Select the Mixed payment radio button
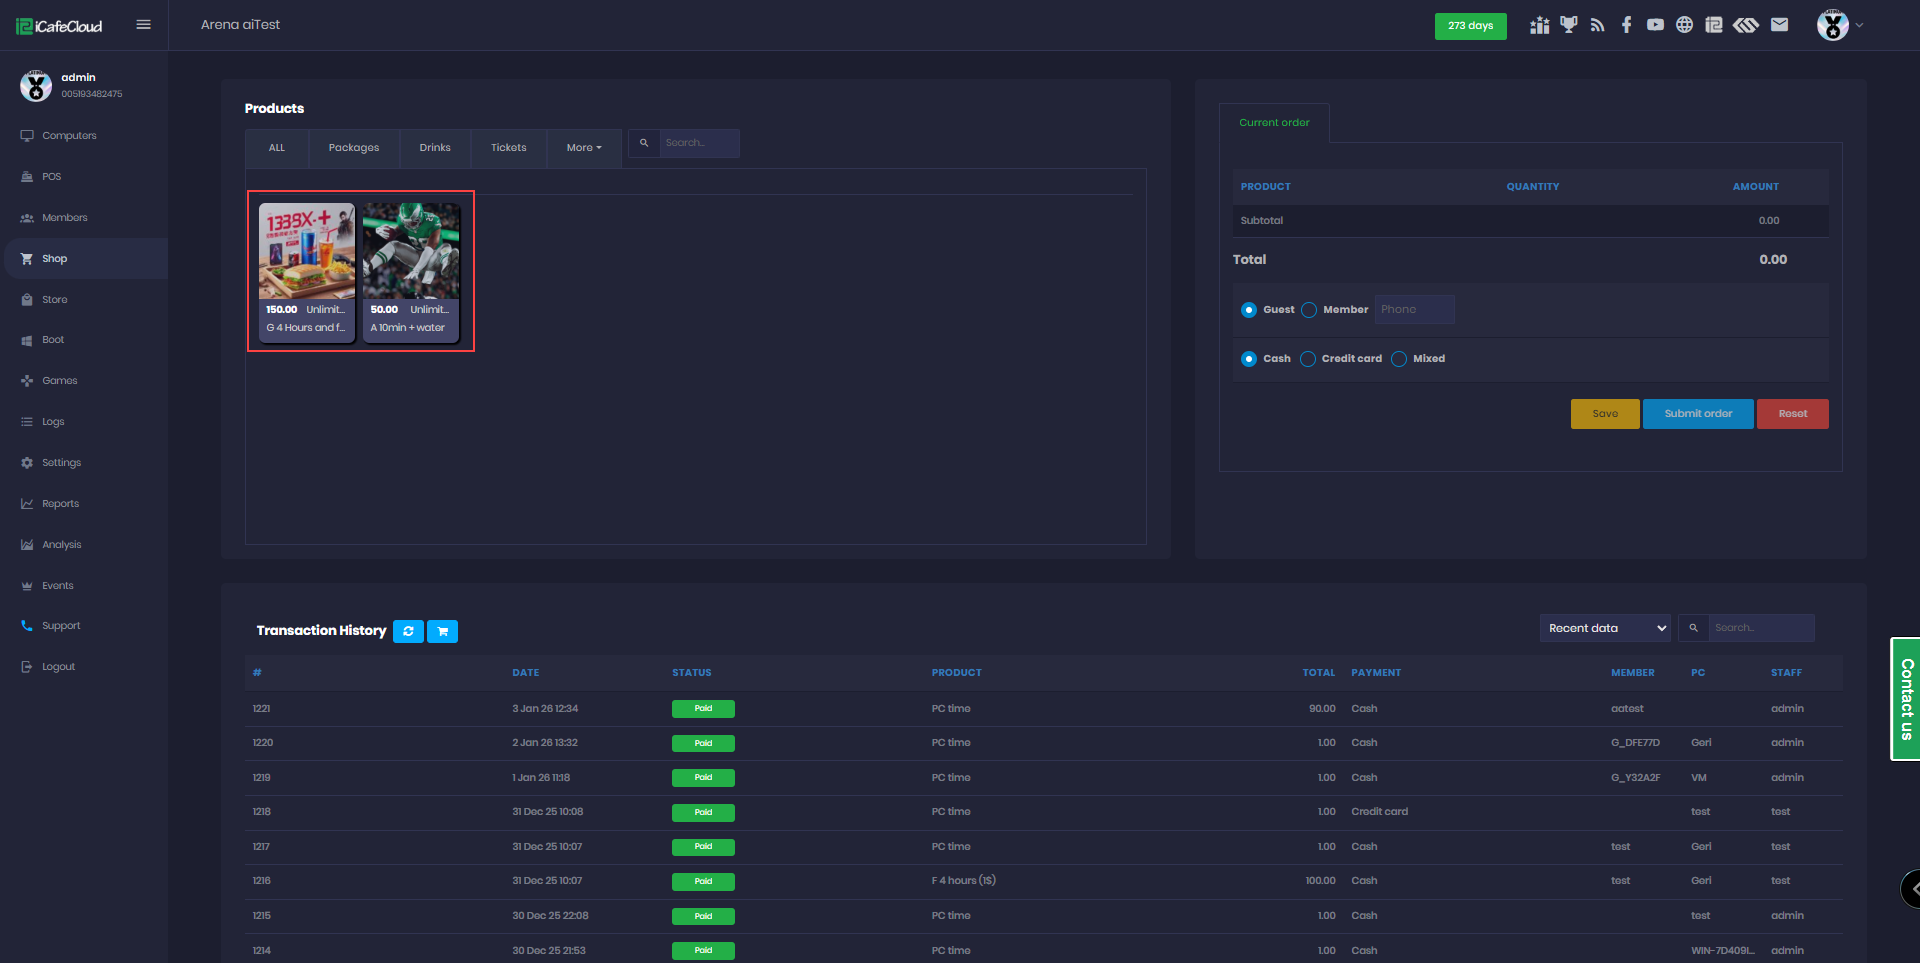This screenshot has height=963, width=1920. click(x=1399, y=359)
